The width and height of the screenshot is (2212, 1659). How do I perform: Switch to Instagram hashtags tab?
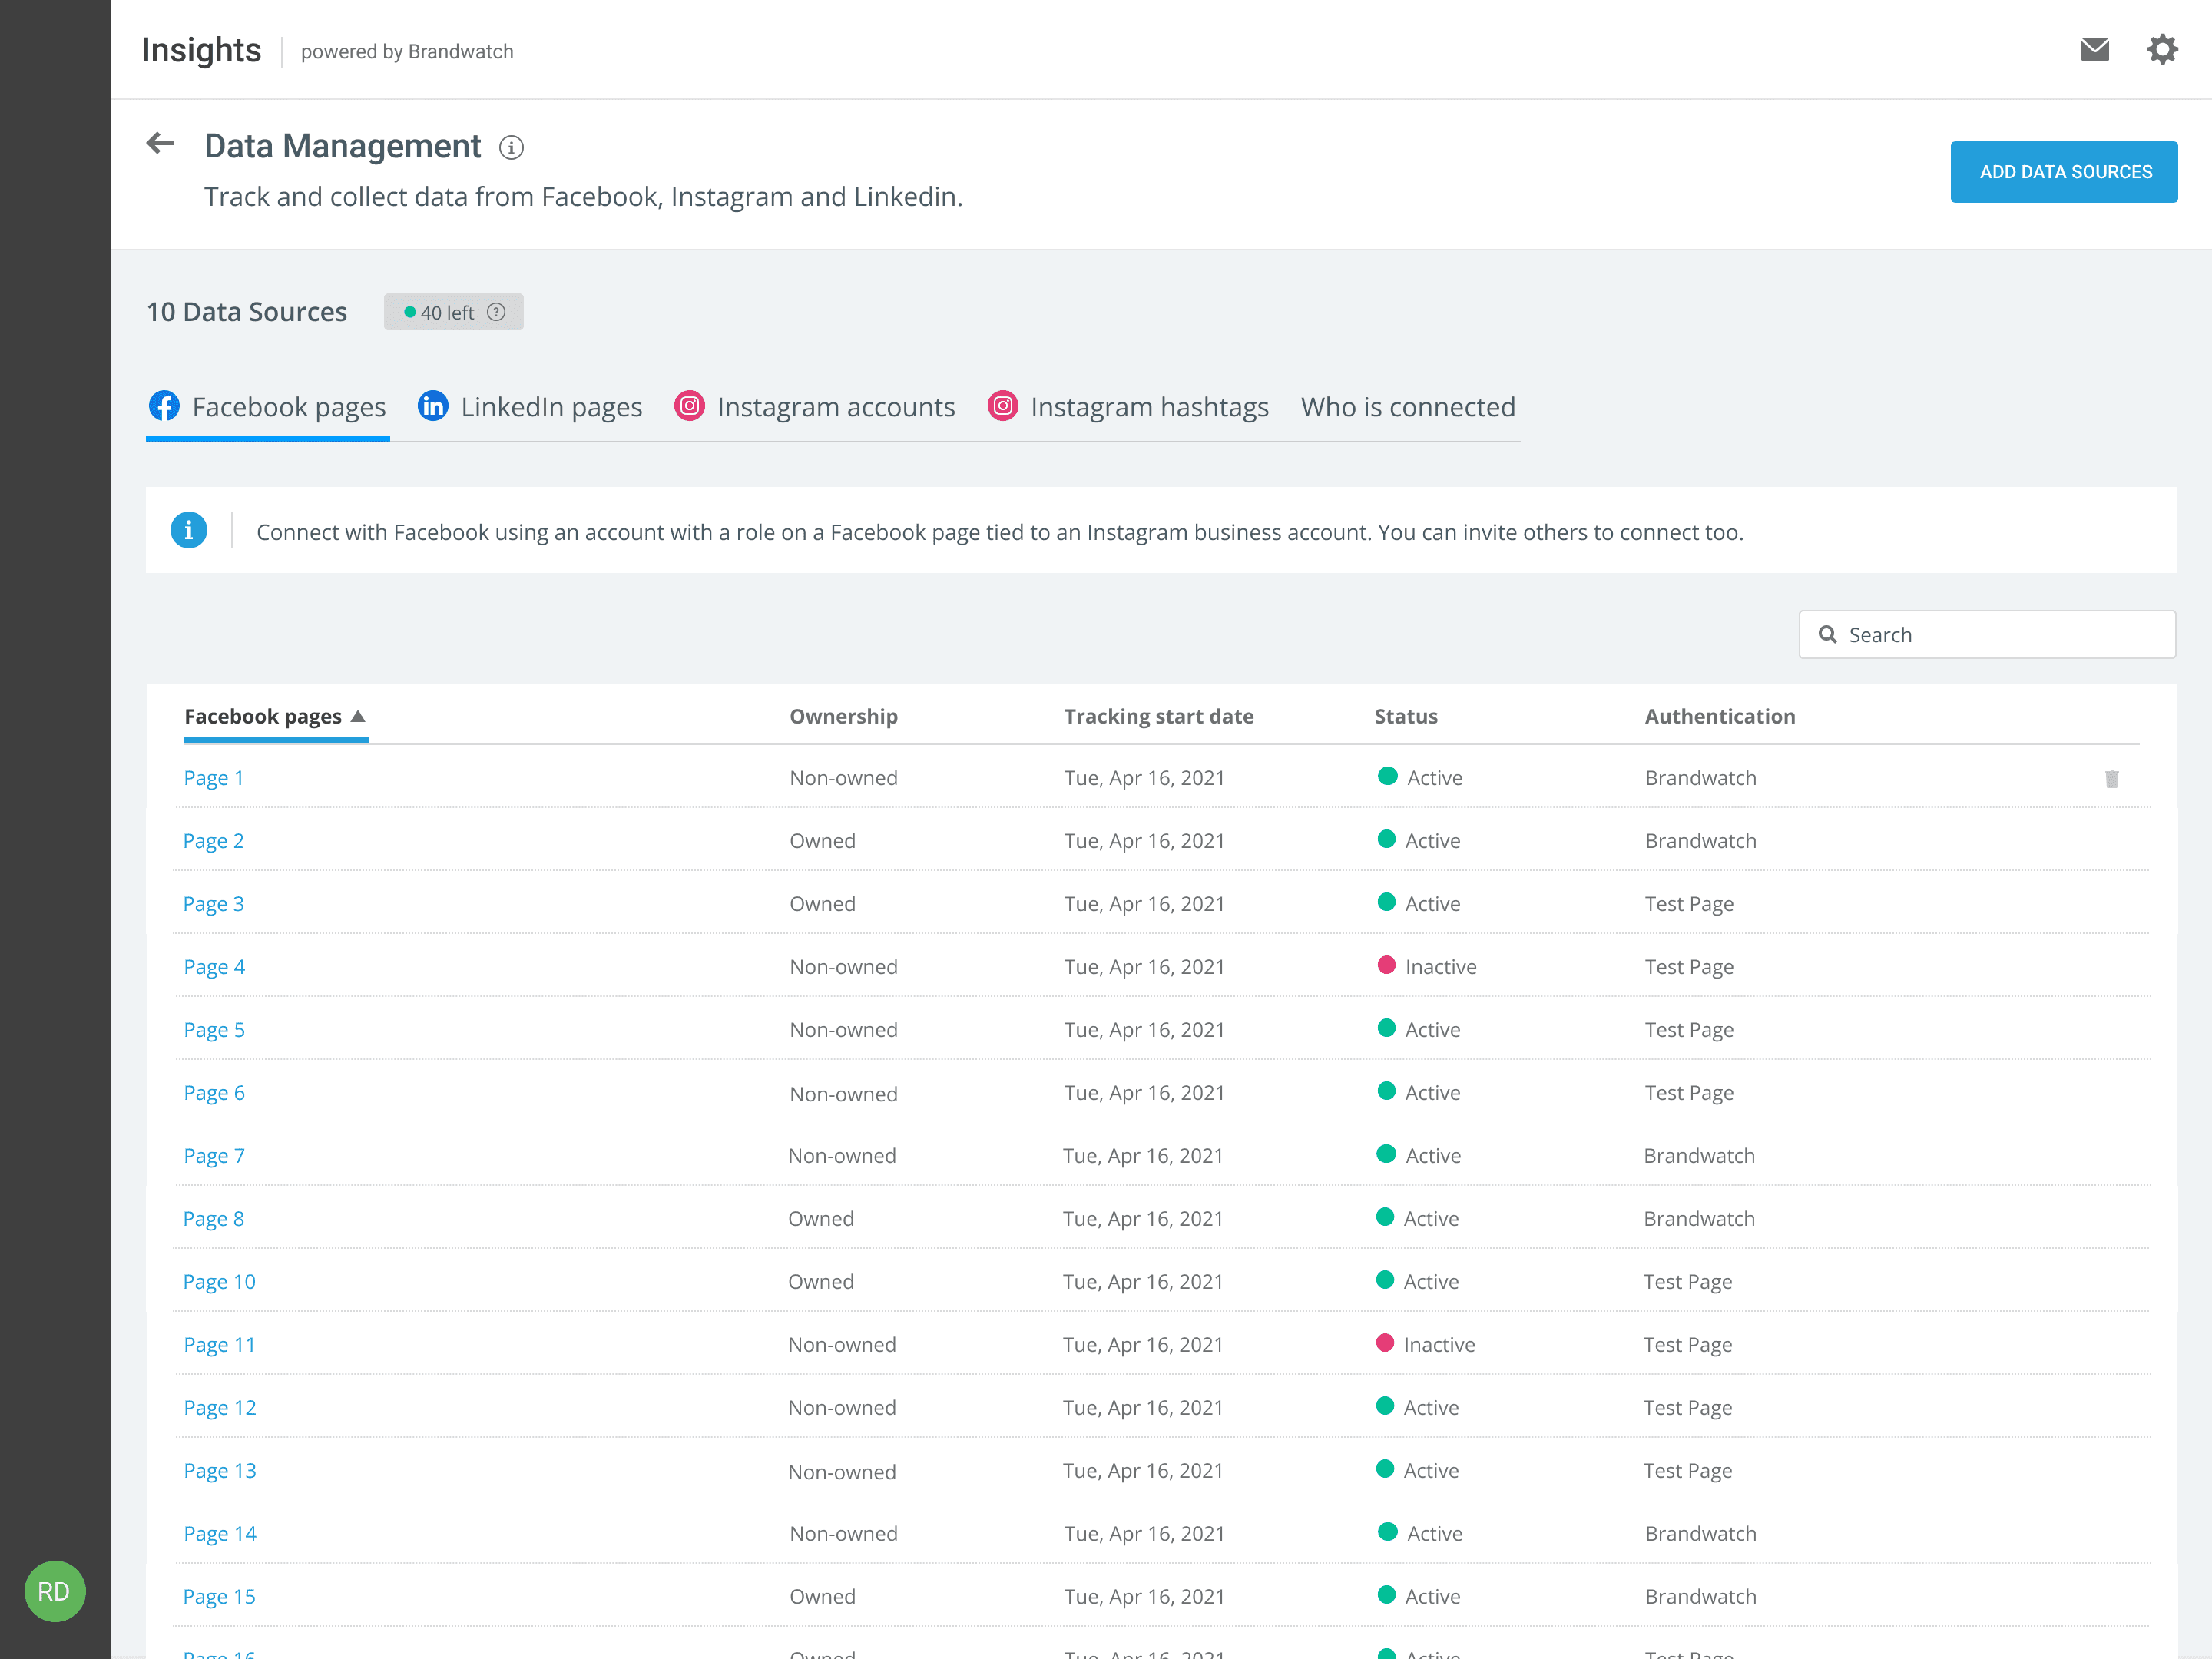coord(1128,407)
